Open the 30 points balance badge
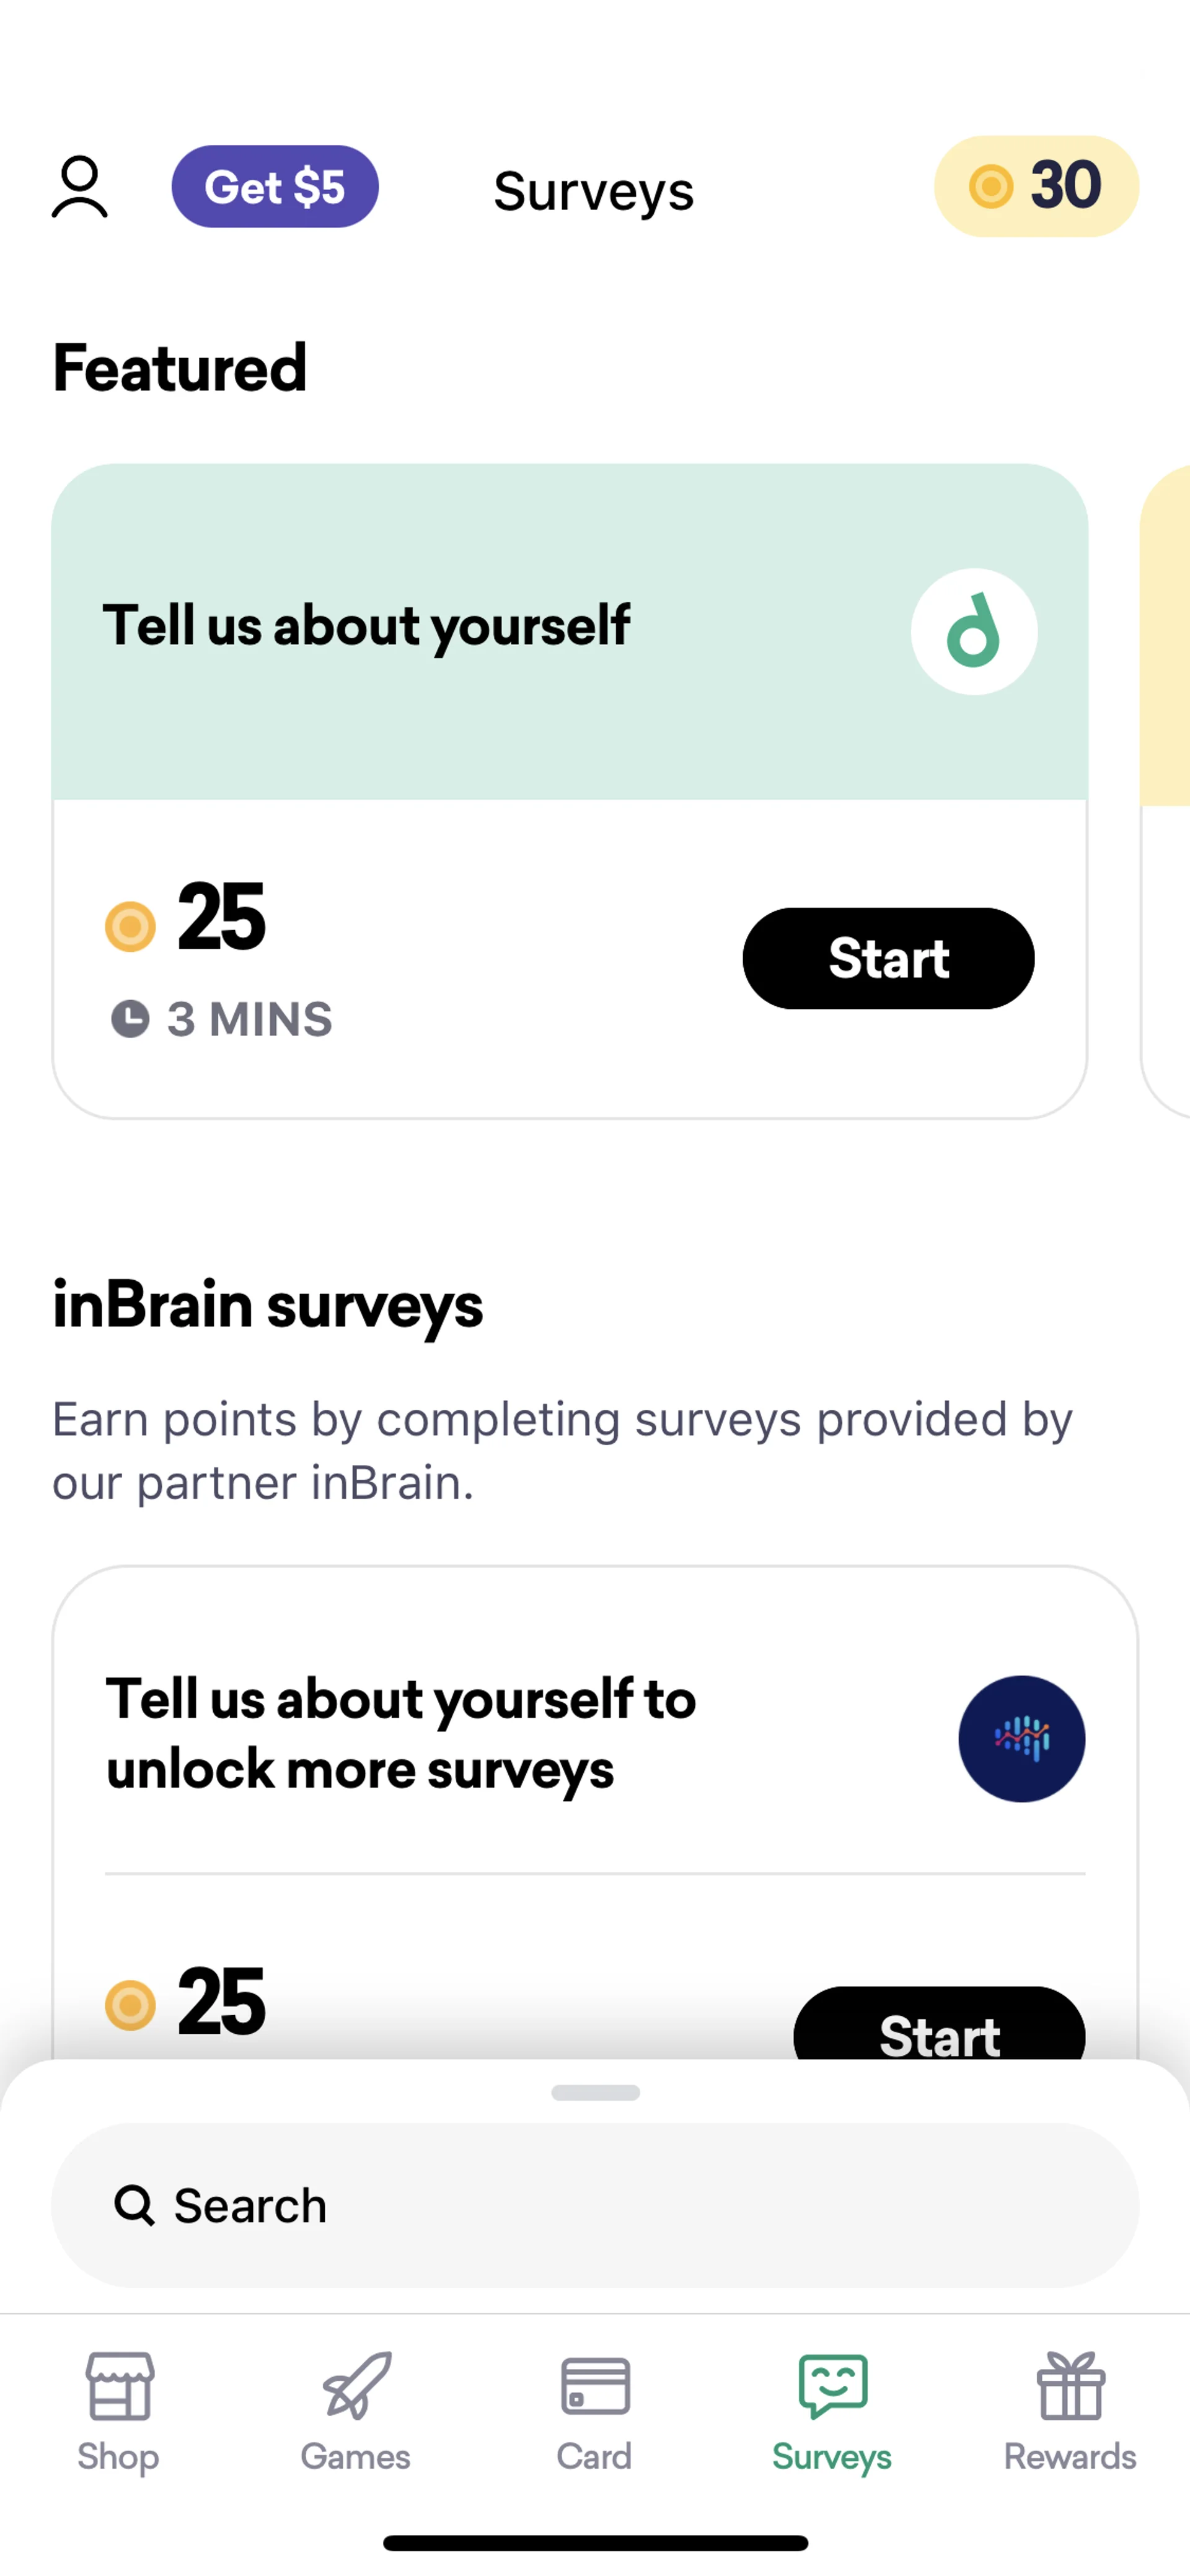 [1036, 186]
